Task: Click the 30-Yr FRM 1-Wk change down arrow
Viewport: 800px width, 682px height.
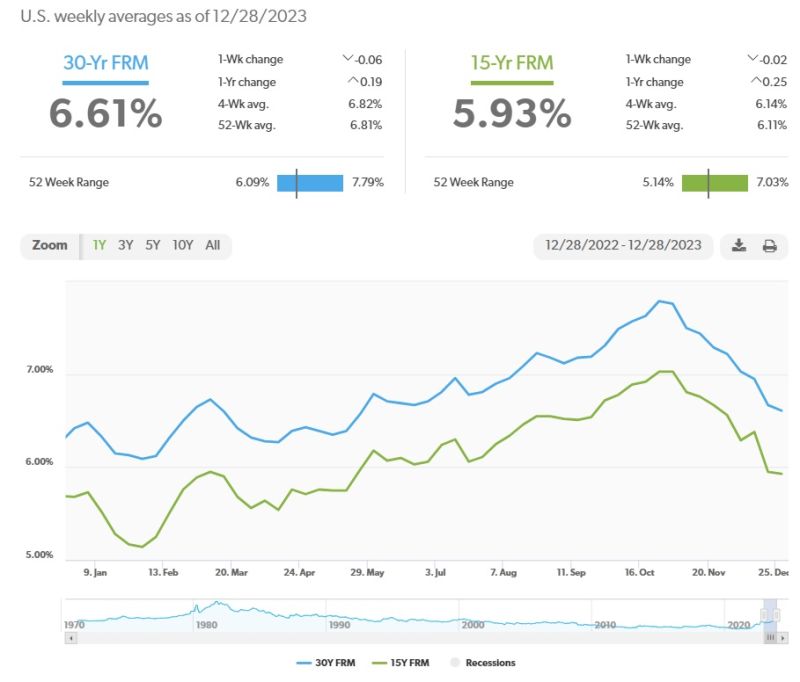Action: (347, 60)
